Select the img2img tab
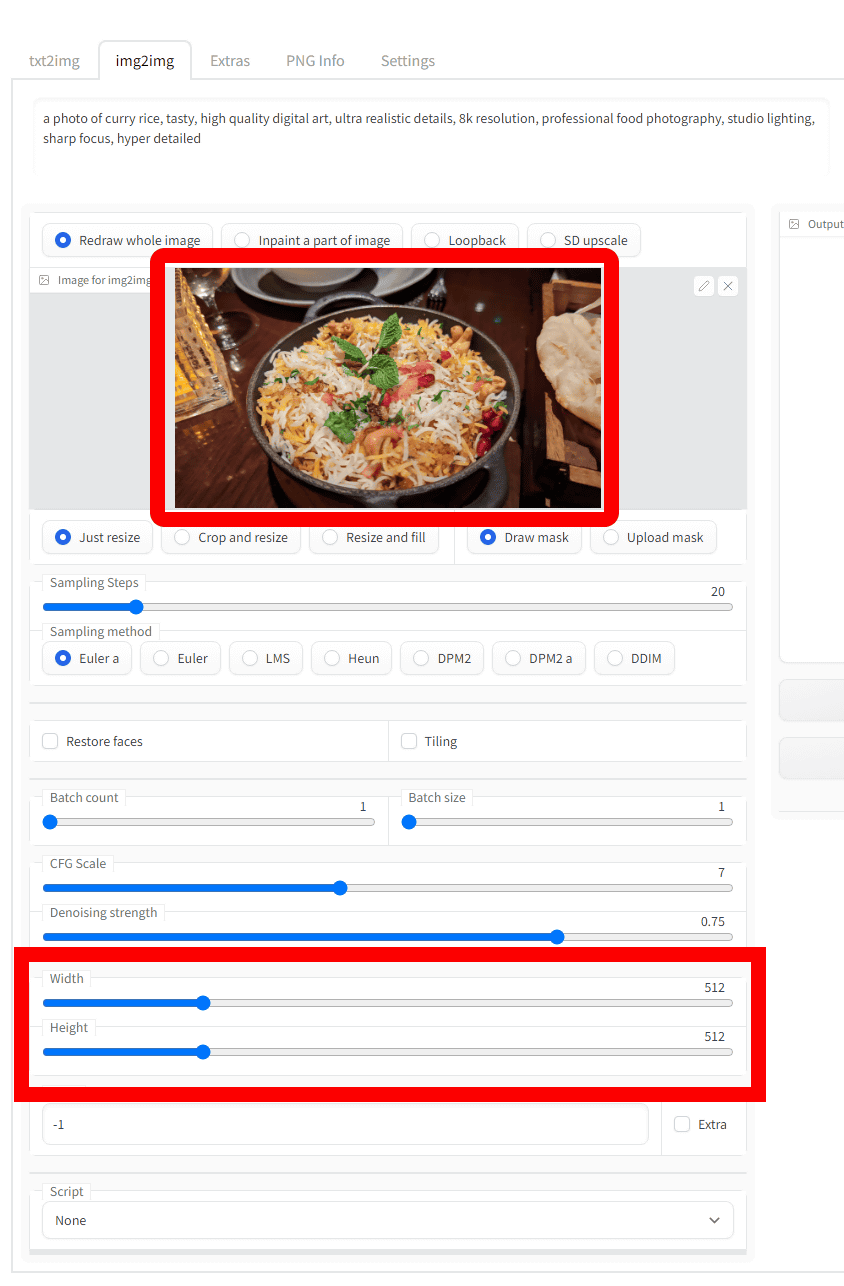 point(145,61)
